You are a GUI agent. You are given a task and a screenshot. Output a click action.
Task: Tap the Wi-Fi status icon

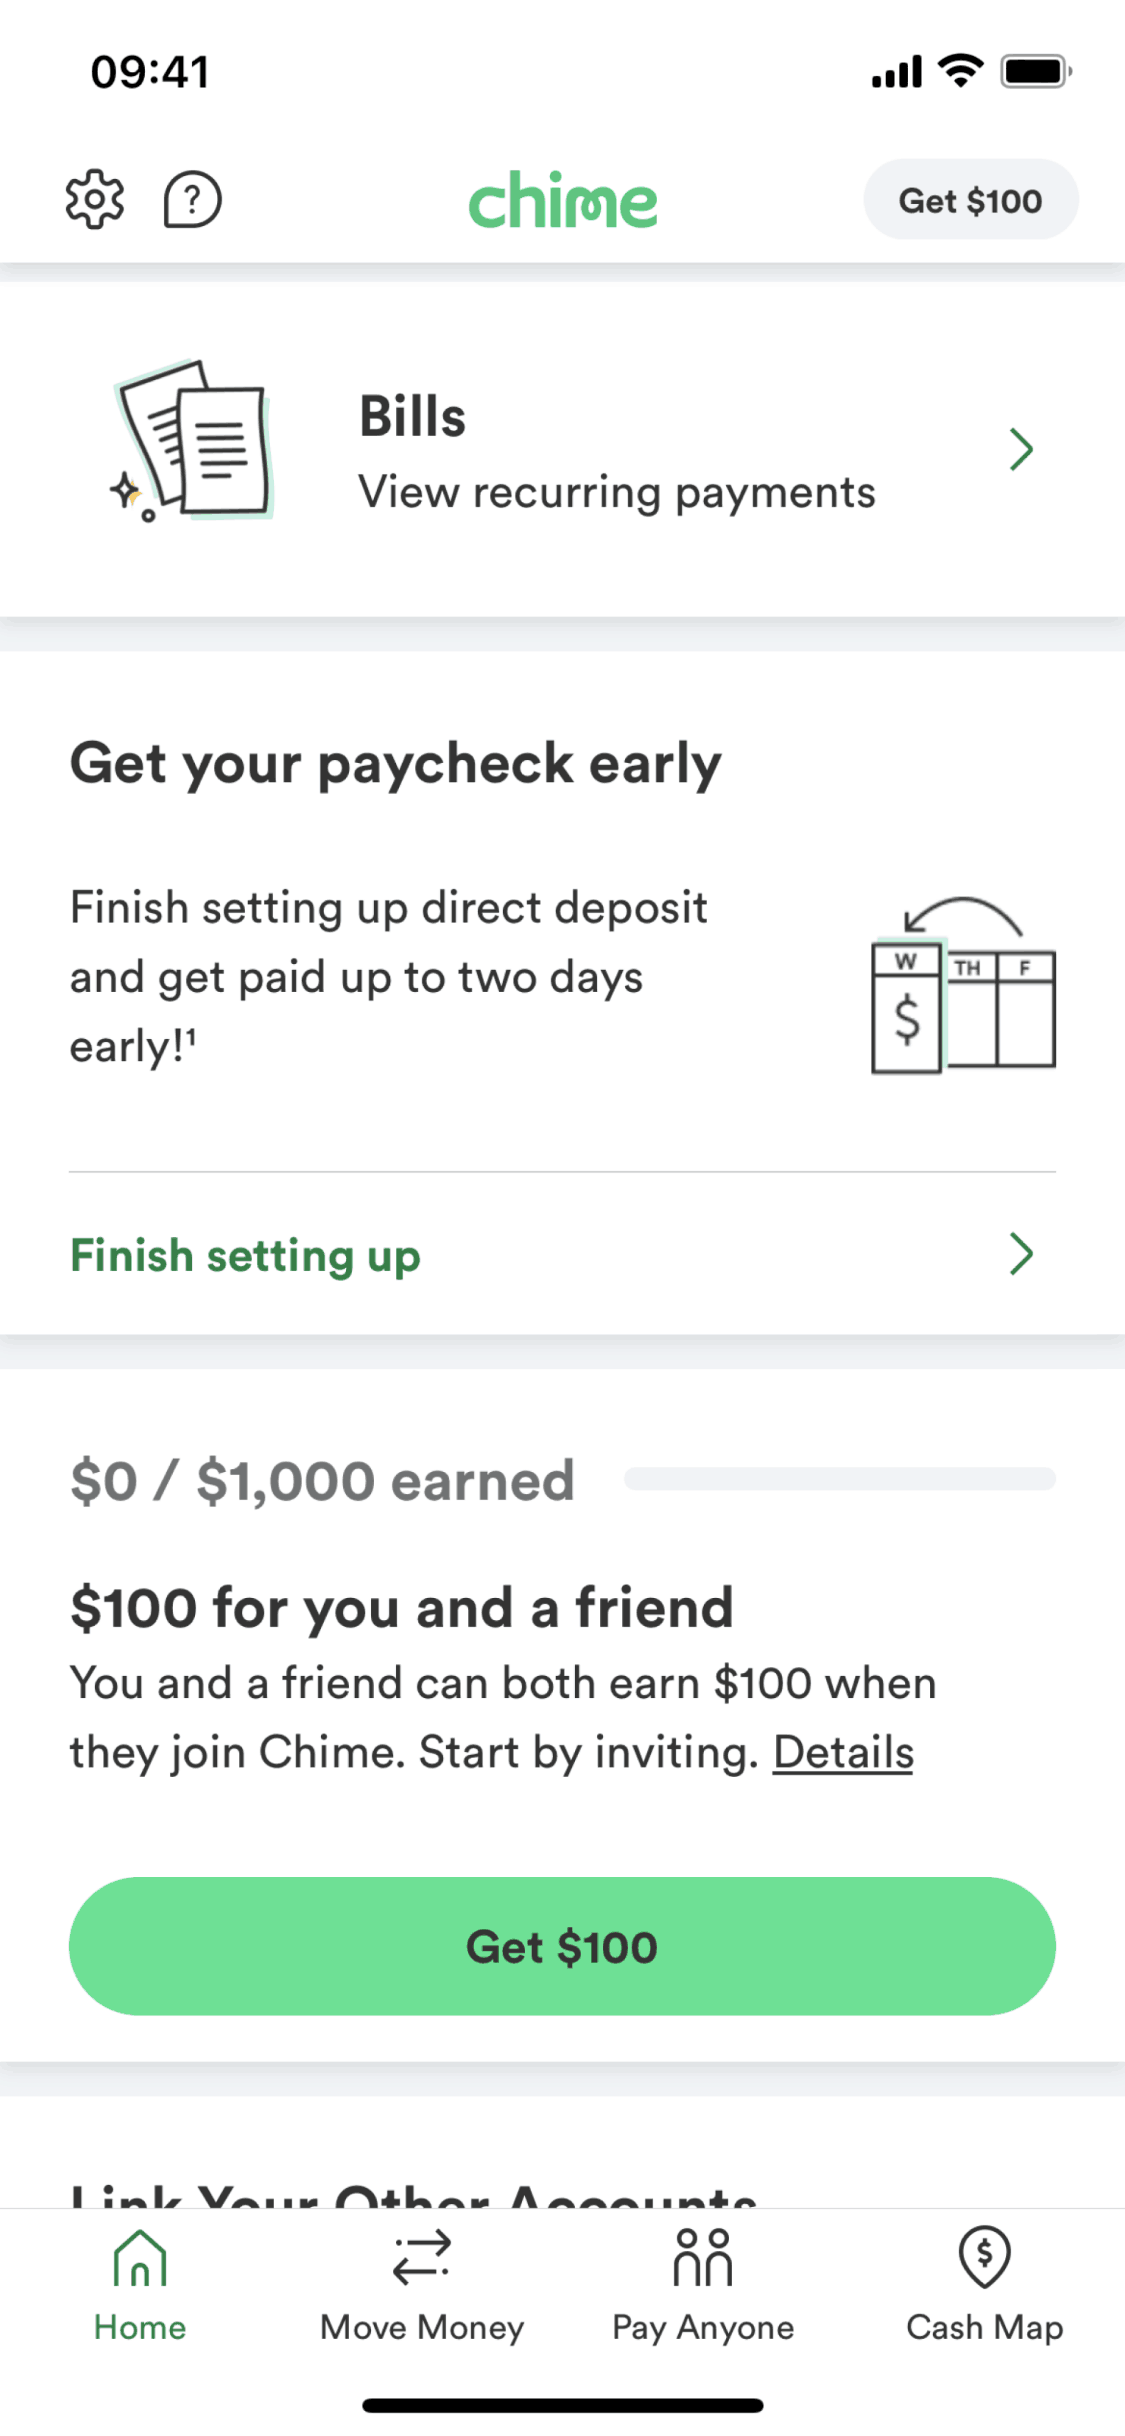[x=960, y=71]
